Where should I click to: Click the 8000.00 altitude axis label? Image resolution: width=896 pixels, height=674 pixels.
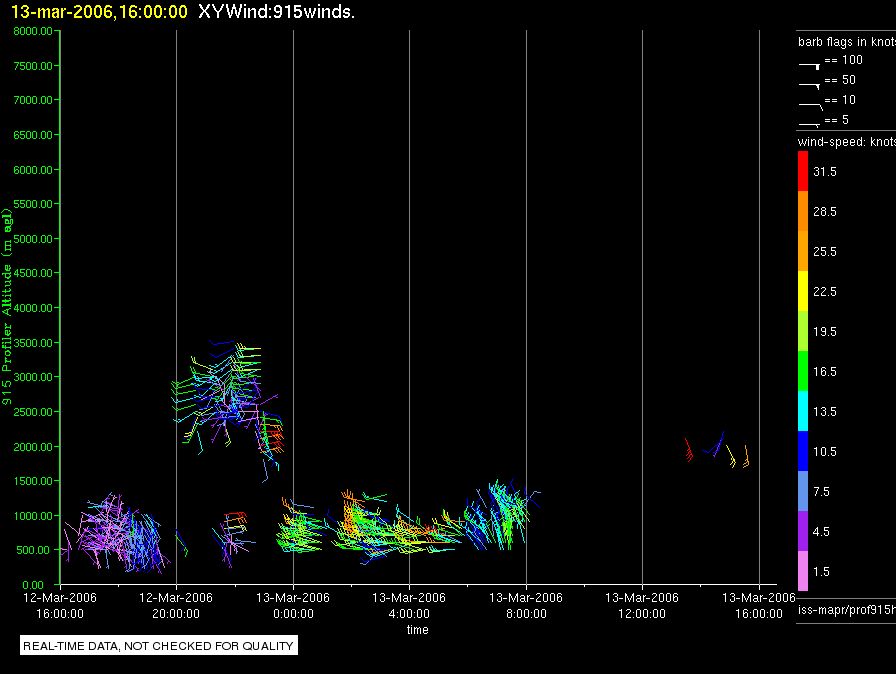coord(33,31)
